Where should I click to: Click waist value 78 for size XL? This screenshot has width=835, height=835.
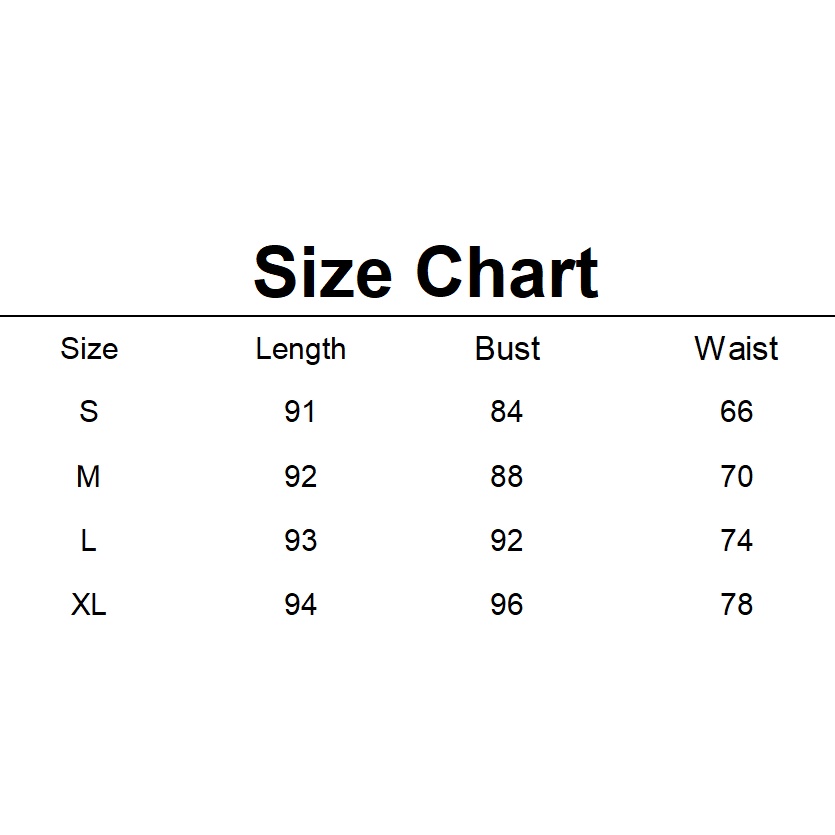pyautogui.click(x=736, y=605)
